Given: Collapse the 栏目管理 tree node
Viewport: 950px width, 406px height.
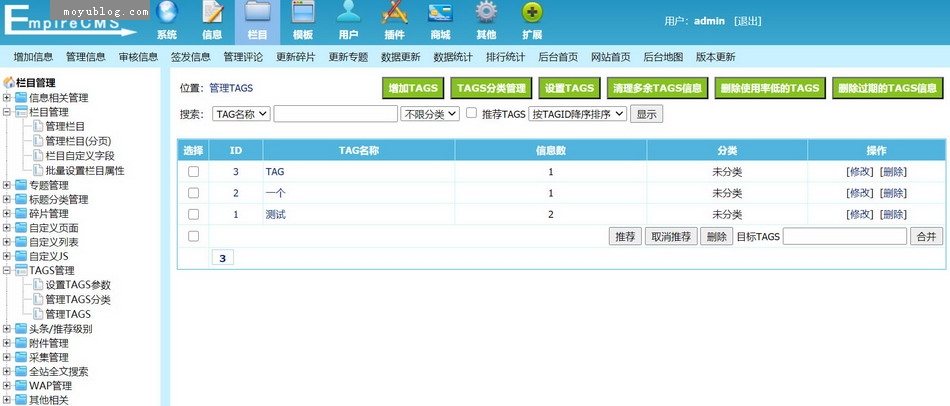Looking at the screenshot, I should point(7,112).
